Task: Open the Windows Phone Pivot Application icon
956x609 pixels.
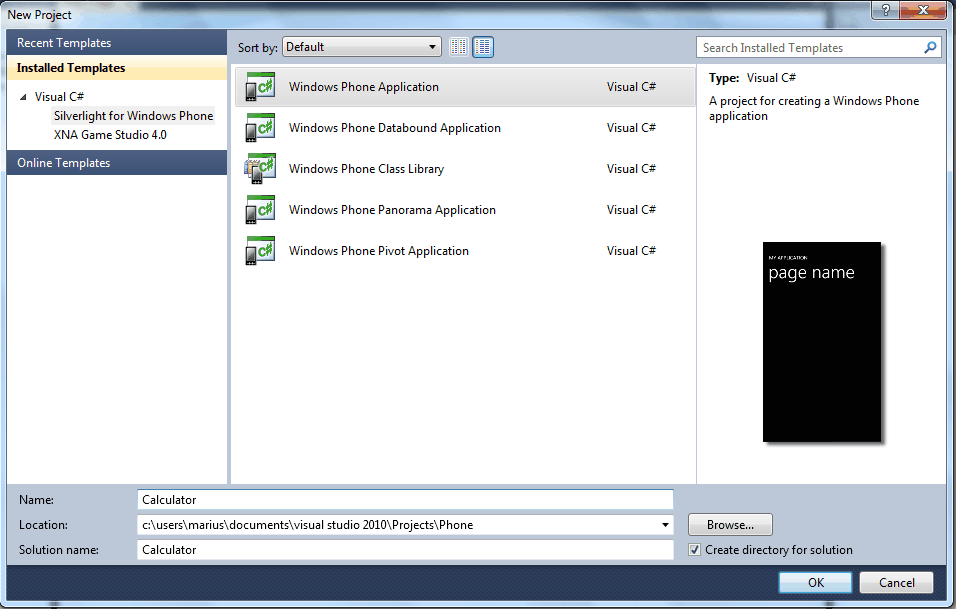Action: click(260, 250)
